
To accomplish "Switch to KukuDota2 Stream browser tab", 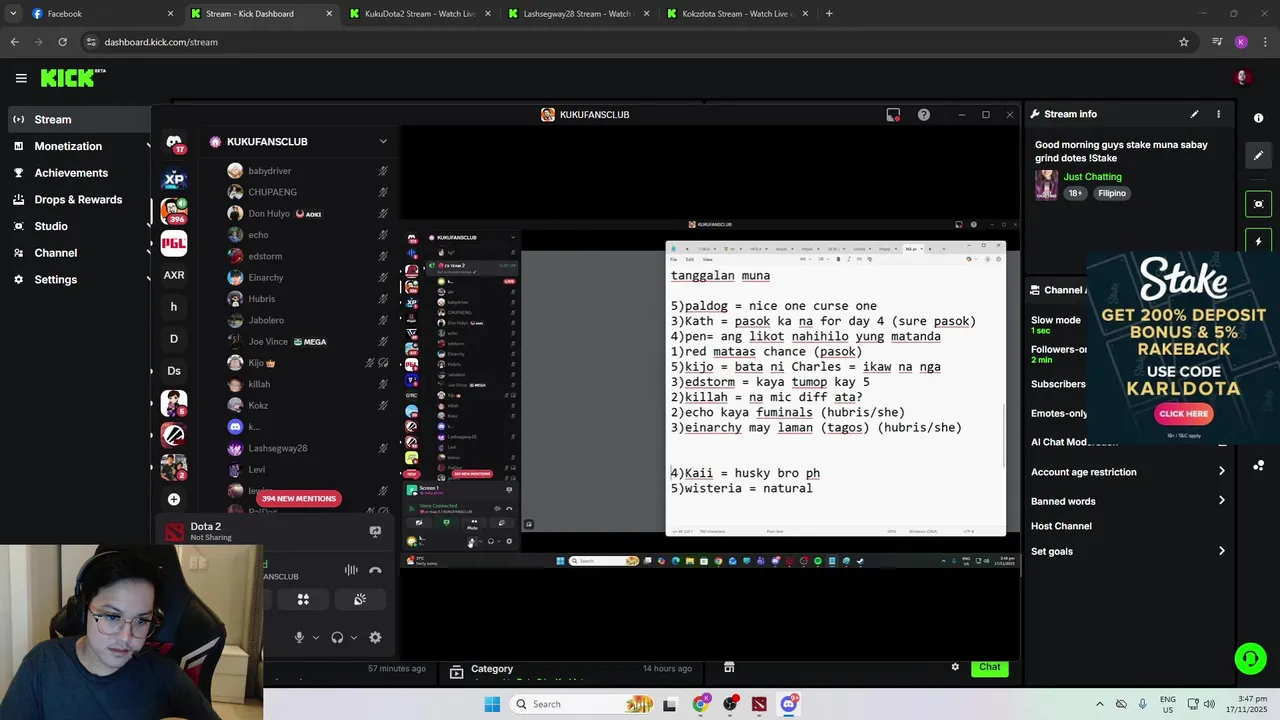I will click(419, 14).
